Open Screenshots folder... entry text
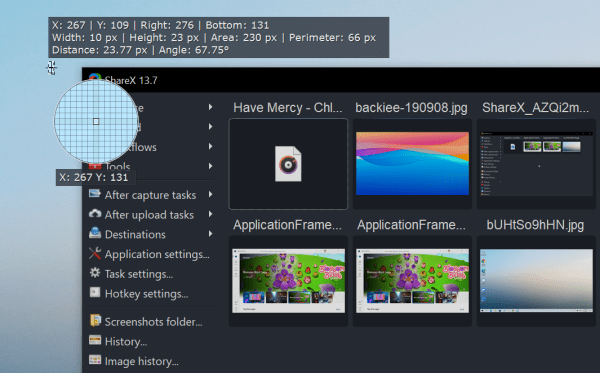 [x=153, y=322]
